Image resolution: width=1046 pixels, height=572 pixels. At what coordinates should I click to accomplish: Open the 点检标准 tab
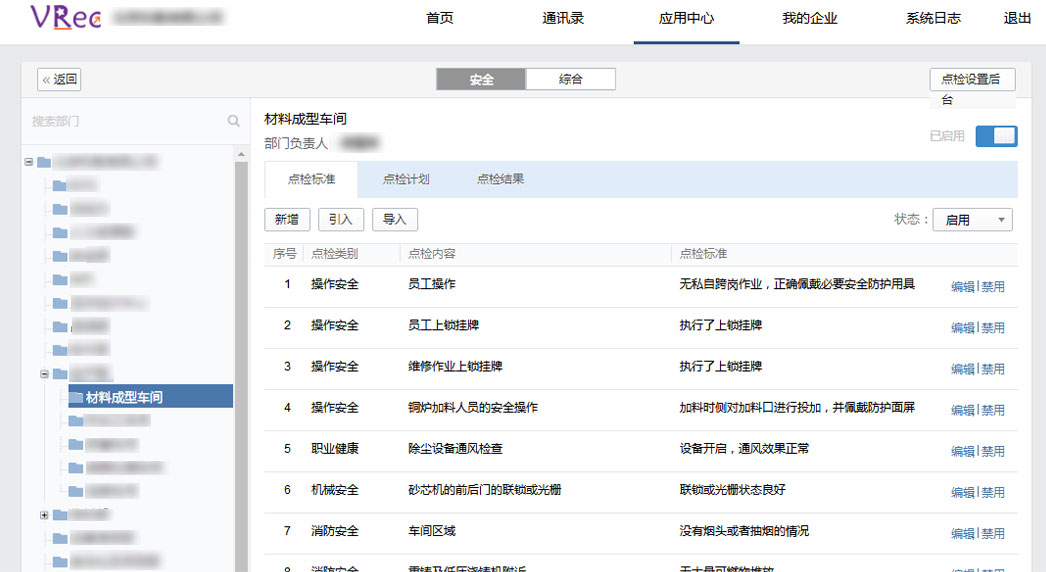[x=312, y=179]
